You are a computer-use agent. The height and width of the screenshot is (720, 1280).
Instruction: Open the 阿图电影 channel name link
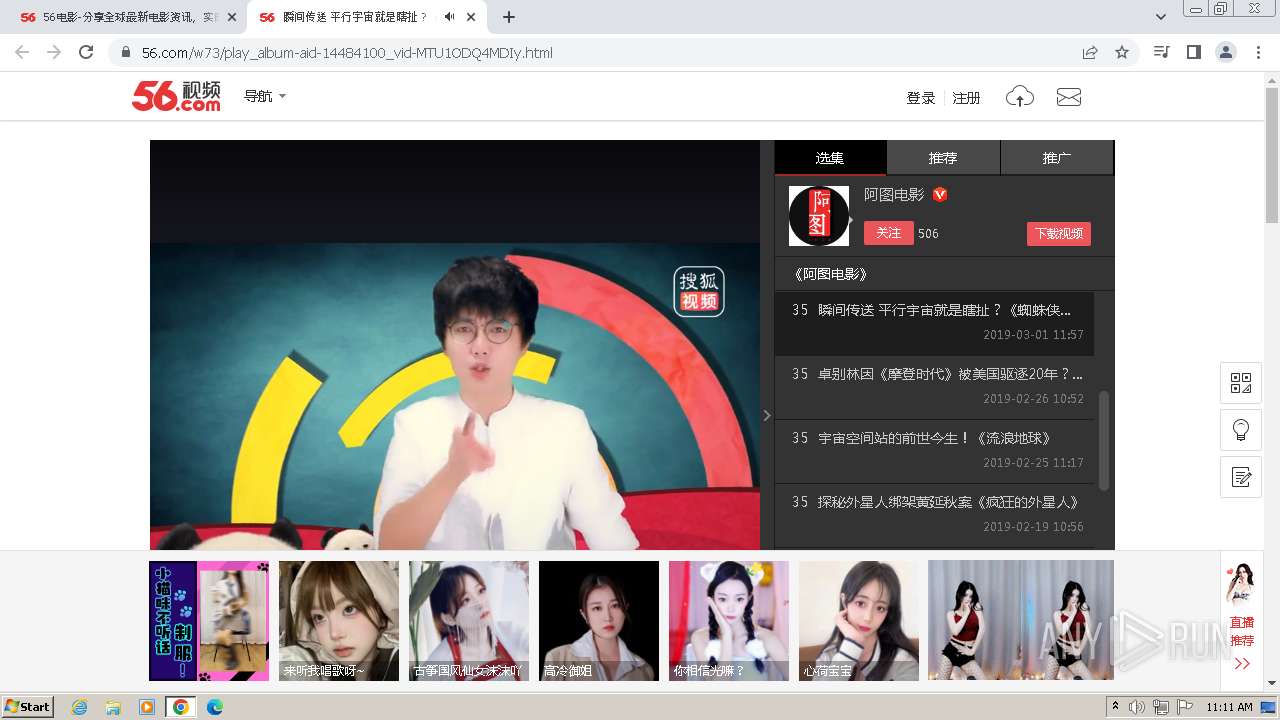click(x=894, y=195)
